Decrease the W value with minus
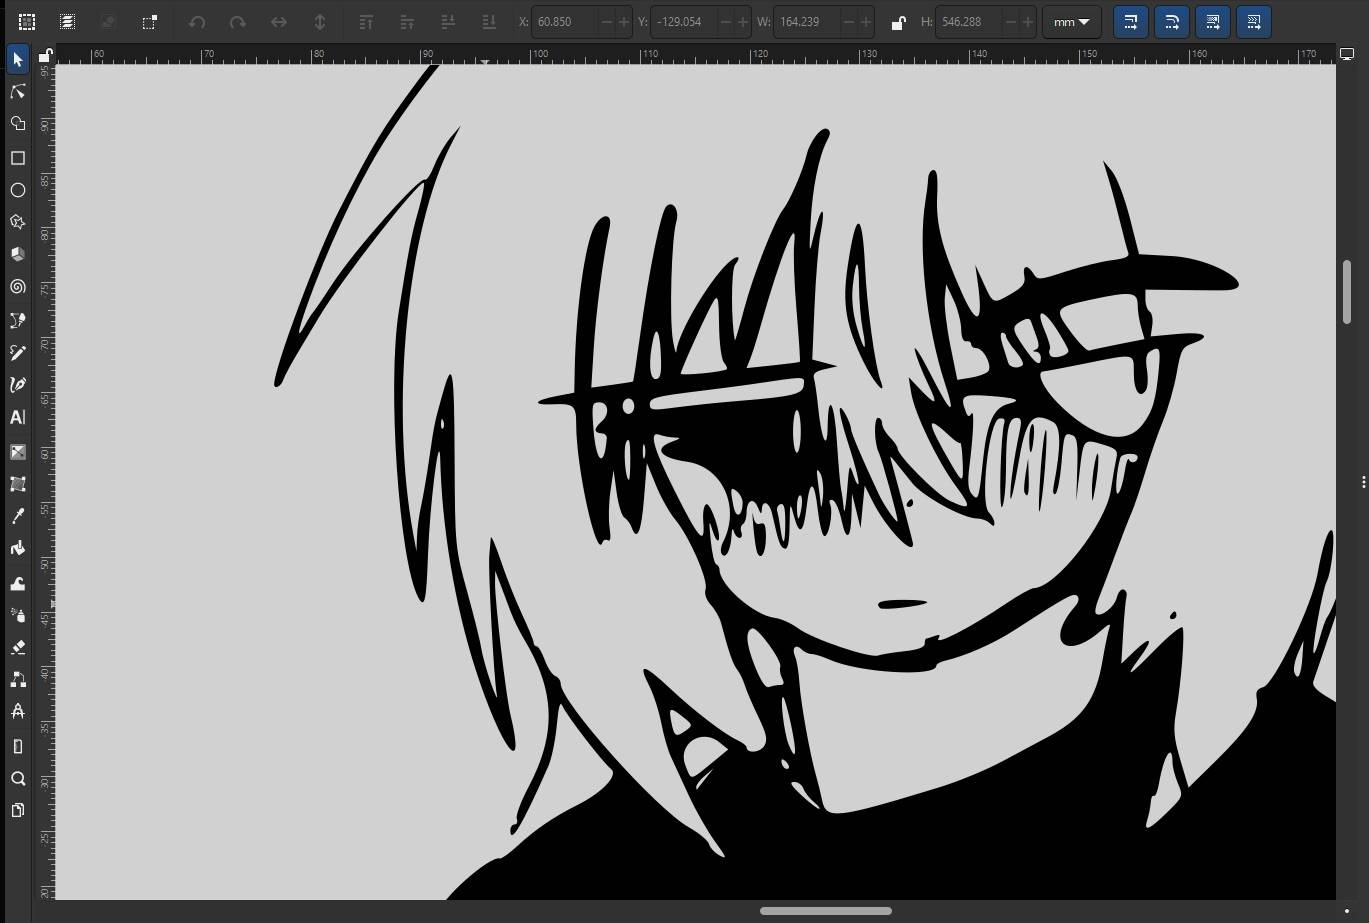1369x923 pixels. 849,22
